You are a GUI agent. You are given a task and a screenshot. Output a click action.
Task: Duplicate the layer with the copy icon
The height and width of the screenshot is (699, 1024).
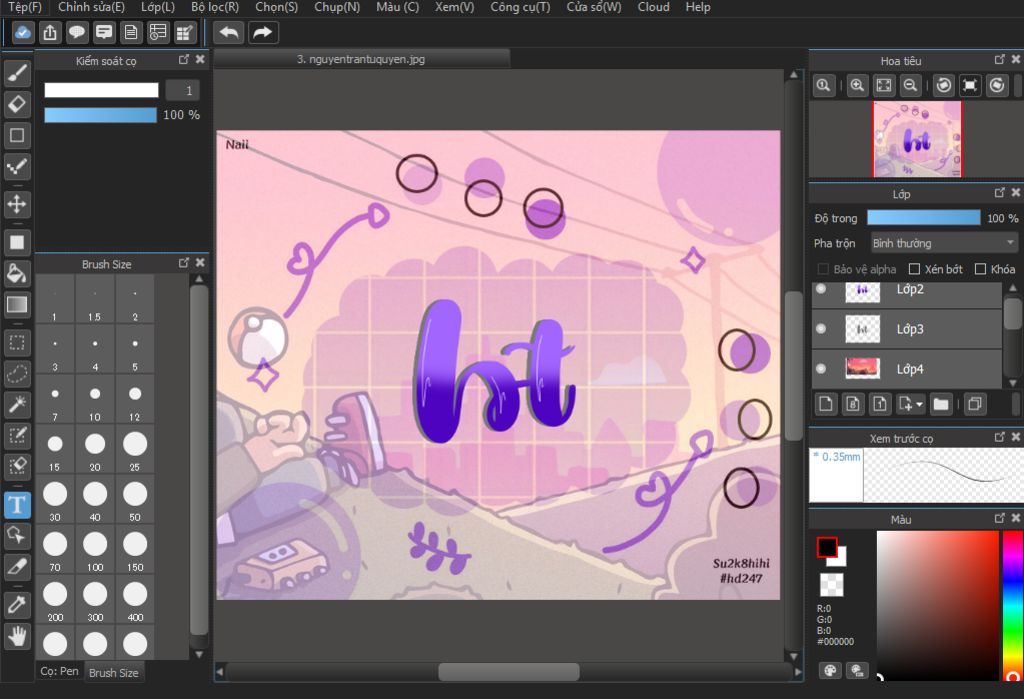[x=974, y=404]
